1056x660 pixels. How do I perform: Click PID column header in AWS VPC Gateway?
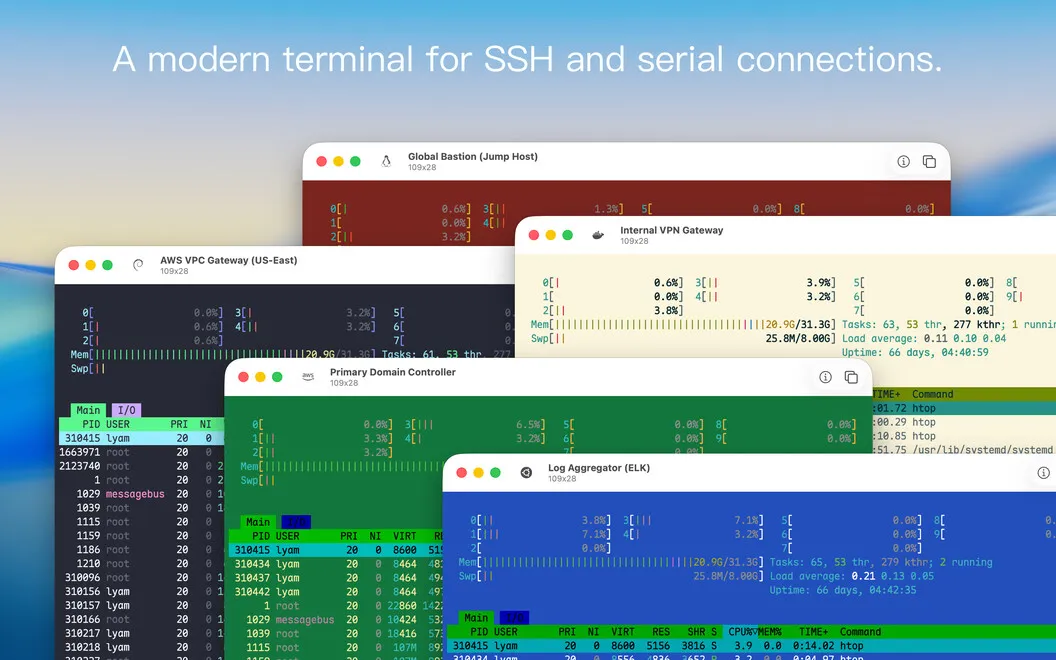[x=91, y=424]
